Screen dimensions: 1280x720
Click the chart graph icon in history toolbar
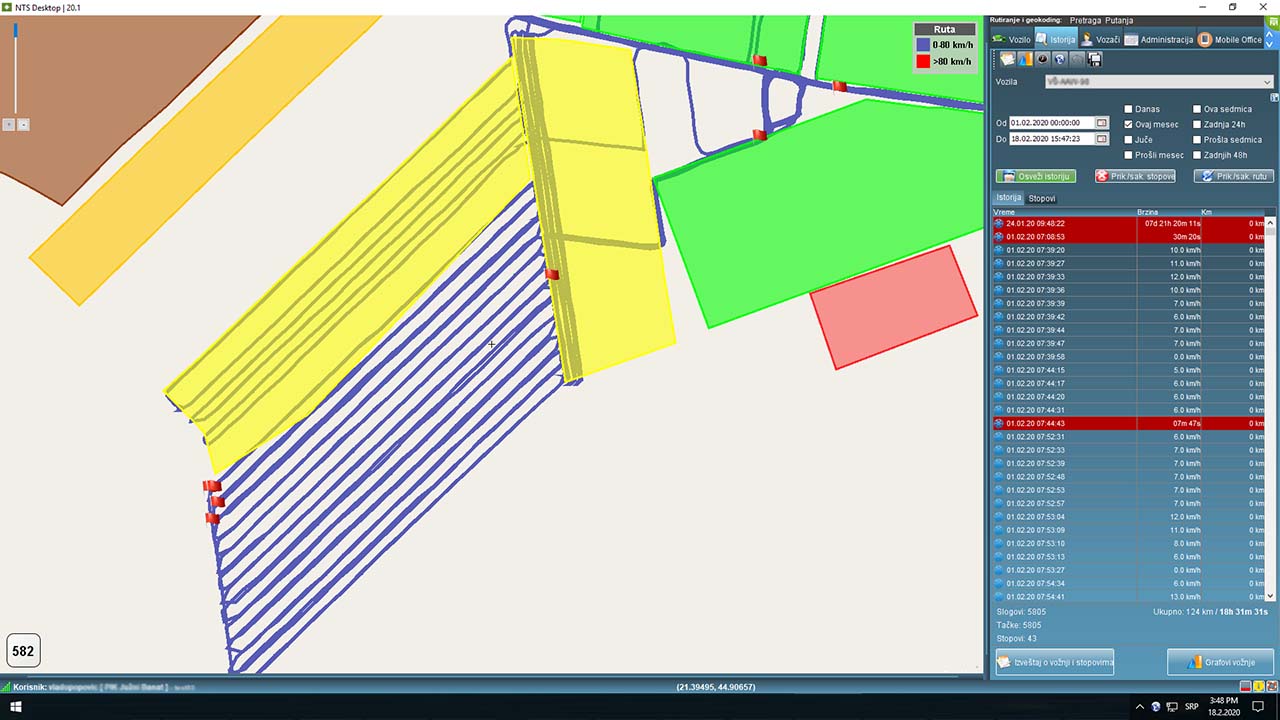tap(1025, 60)
